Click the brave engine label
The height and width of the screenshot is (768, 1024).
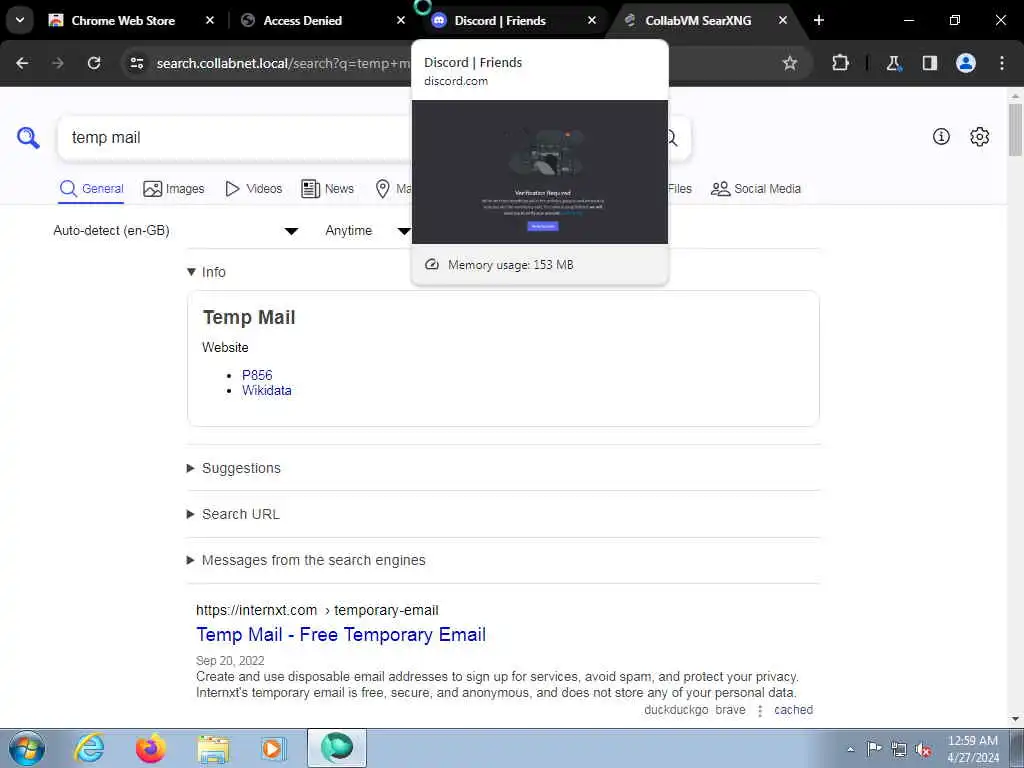pos(730,710)
